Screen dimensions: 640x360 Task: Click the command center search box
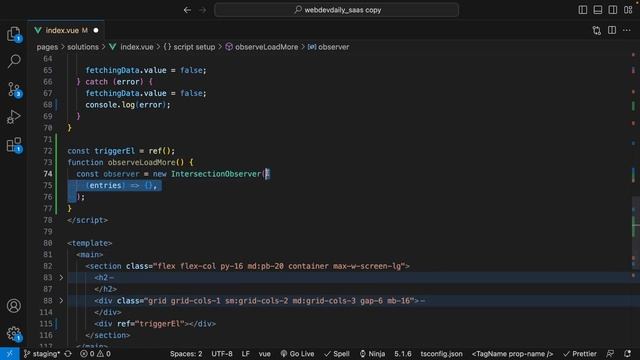[337, 10]
